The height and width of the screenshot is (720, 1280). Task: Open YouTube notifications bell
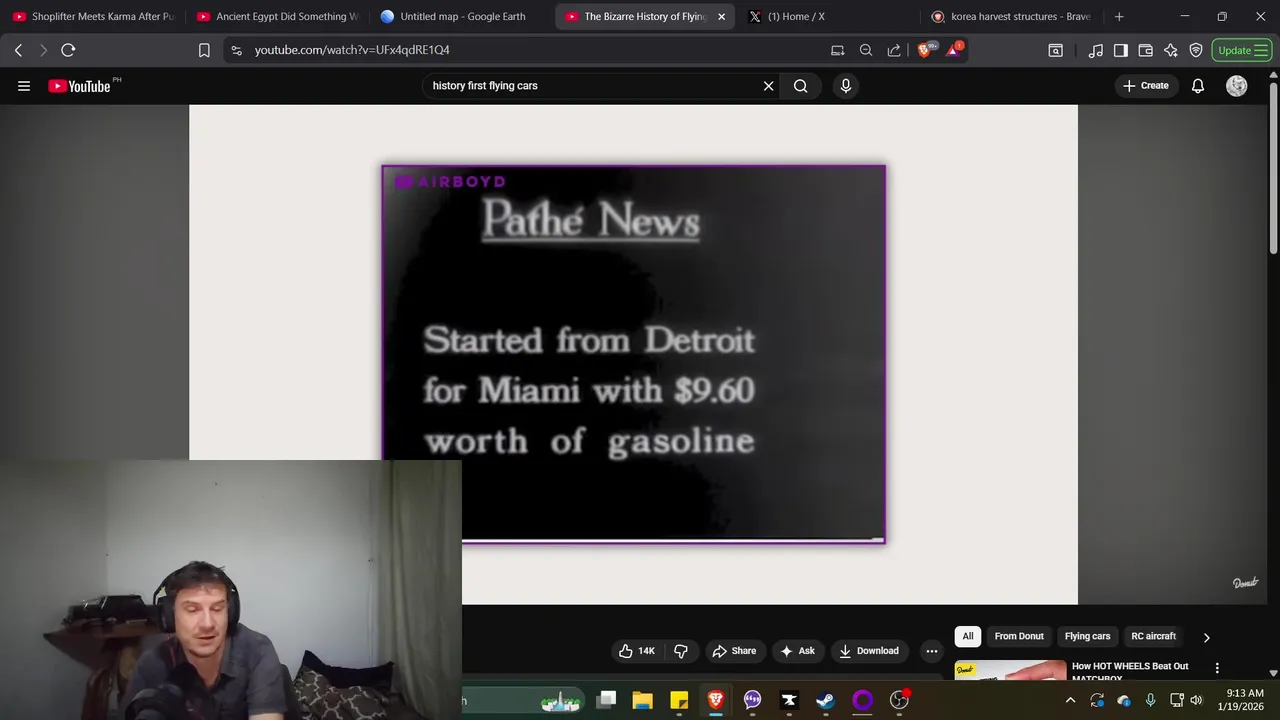(x=1198, y=86)
